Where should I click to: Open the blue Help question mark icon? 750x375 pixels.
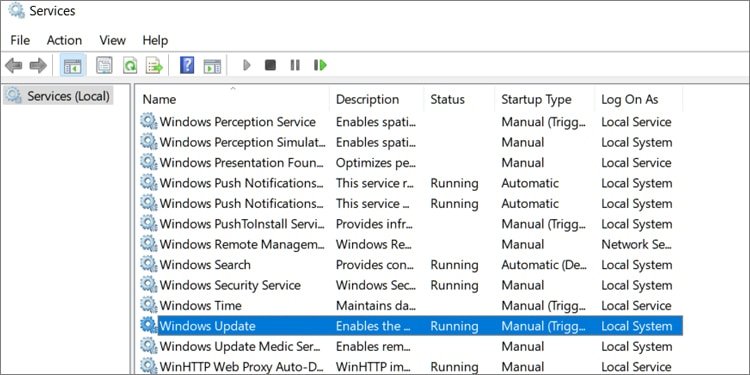[x=187, y=65]
